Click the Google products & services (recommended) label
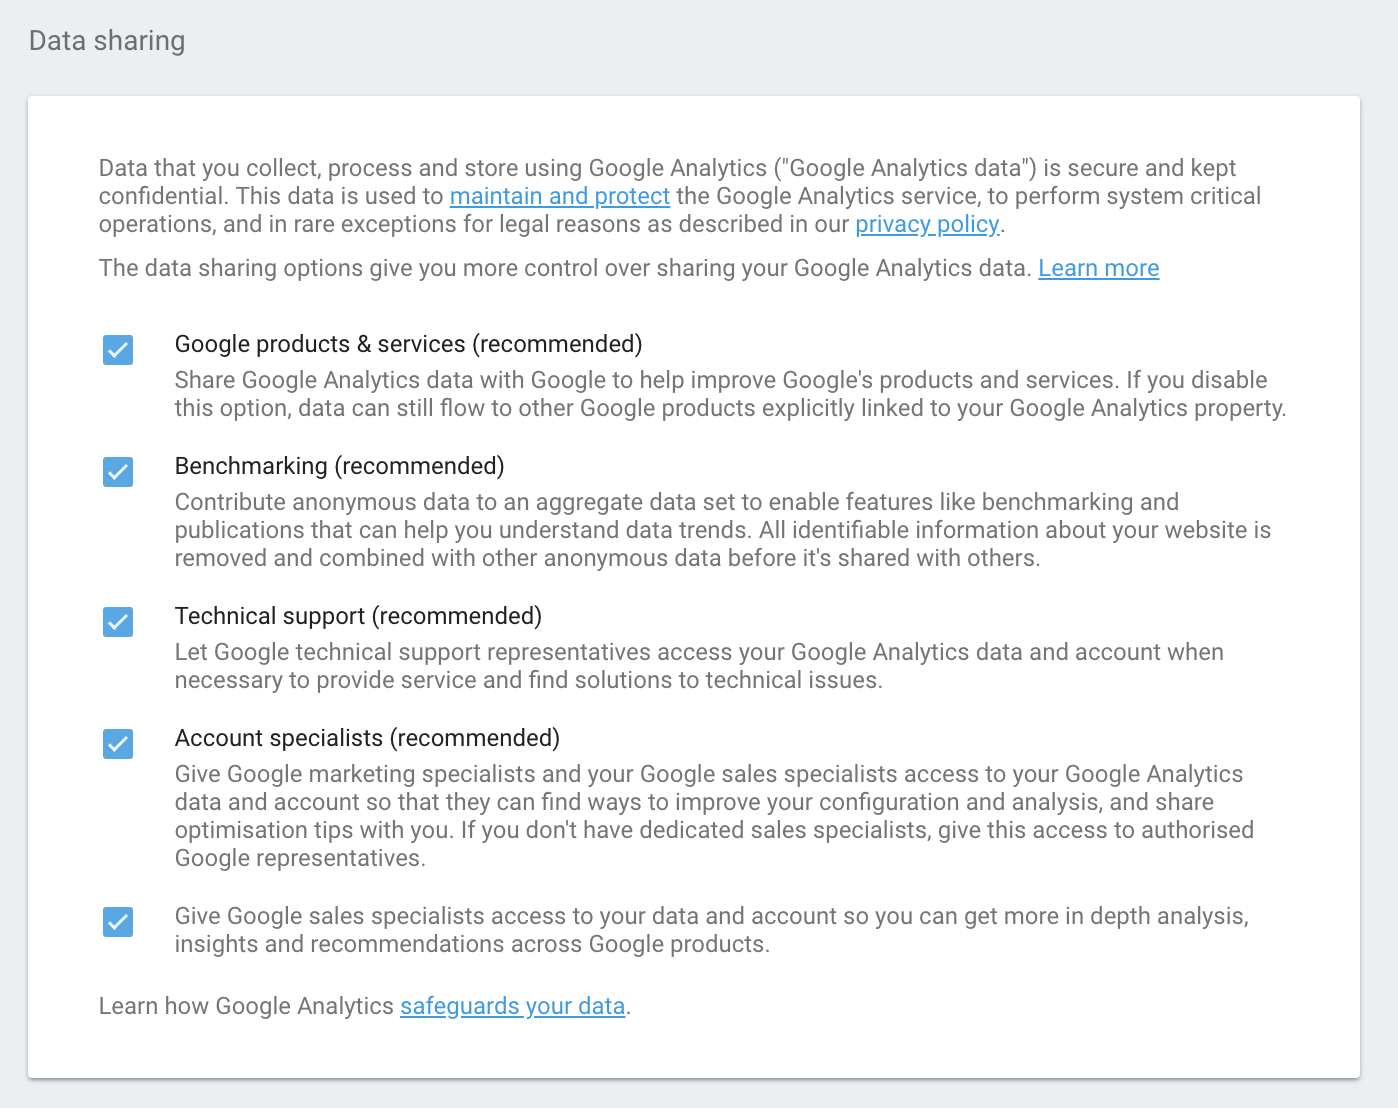Image resolution: width=1398 pixels, height=1108 pixels. (408, 344)
